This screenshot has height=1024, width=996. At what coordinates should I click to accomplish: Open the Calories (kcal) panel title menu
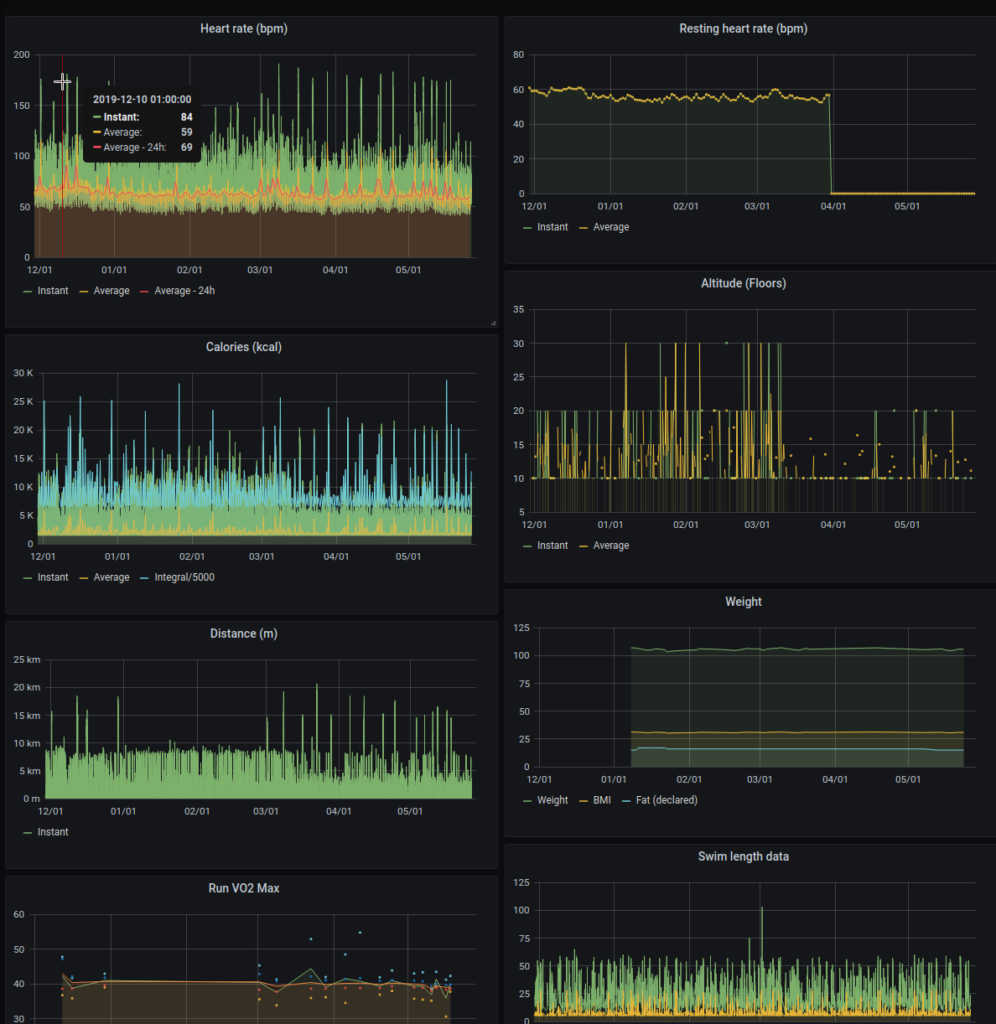(x=244, y=347)
